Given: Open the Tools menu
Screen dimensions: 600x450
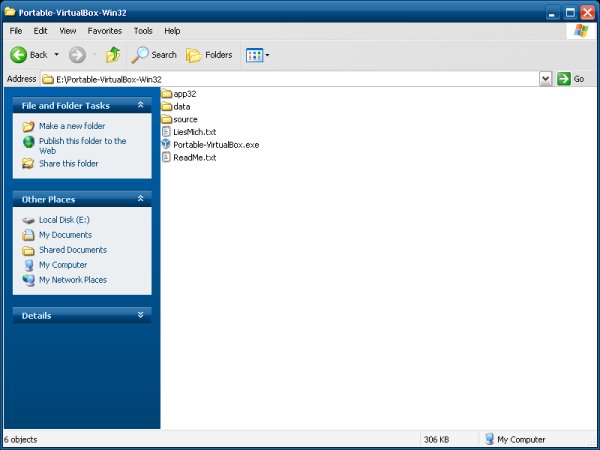Looking at the screenshot, I should (x=143, y=31).
